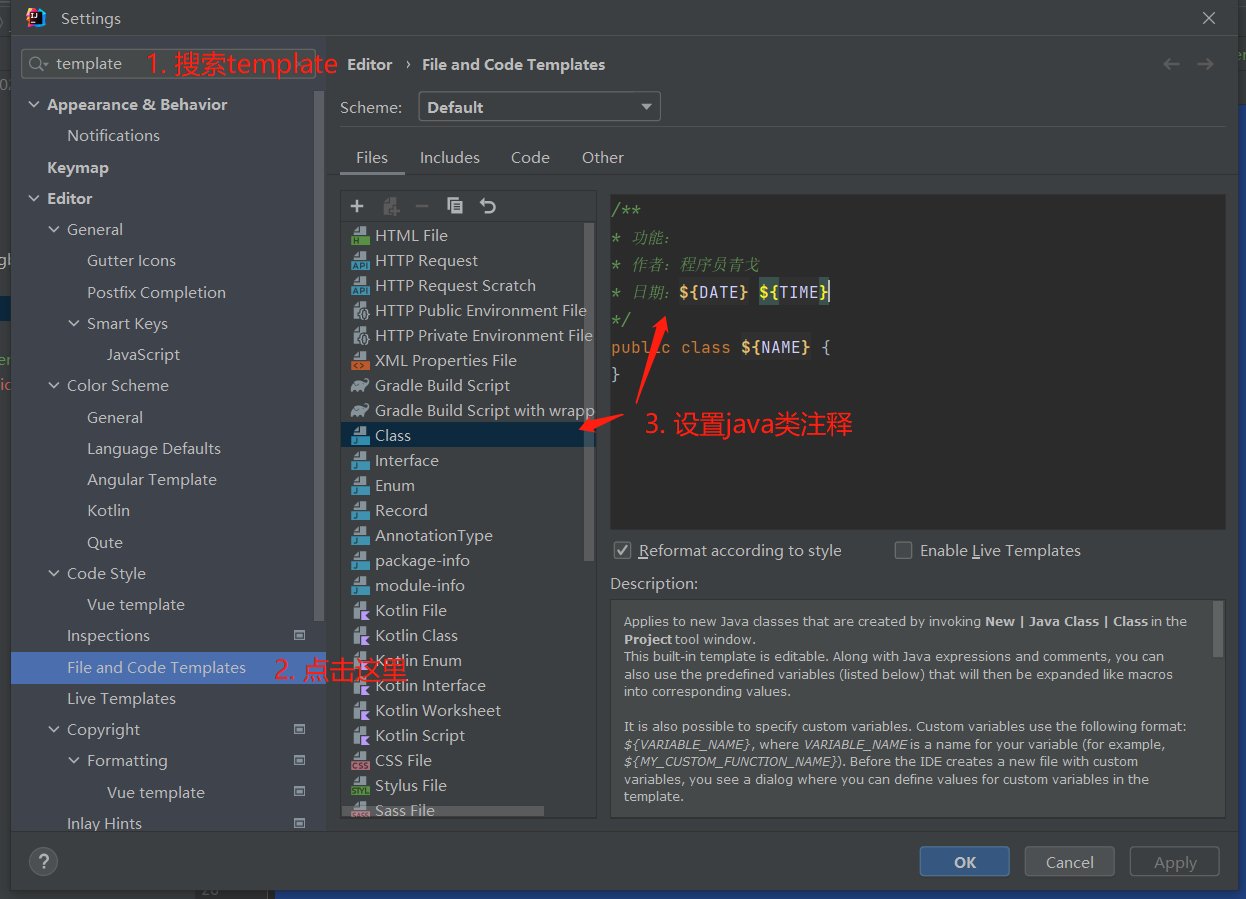Switch to the Other tab

click(x=603, y=158)
